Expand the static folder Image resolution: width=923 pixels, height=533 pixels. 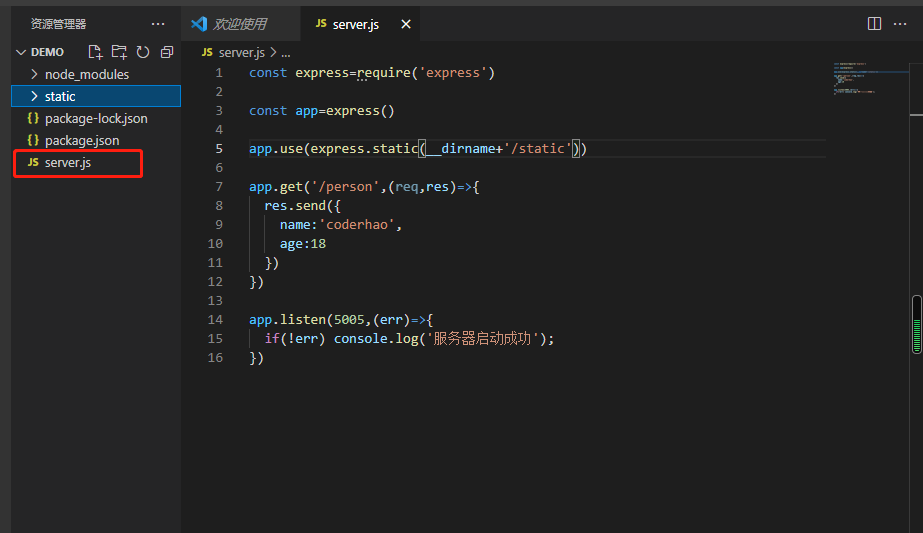(34, 96)
